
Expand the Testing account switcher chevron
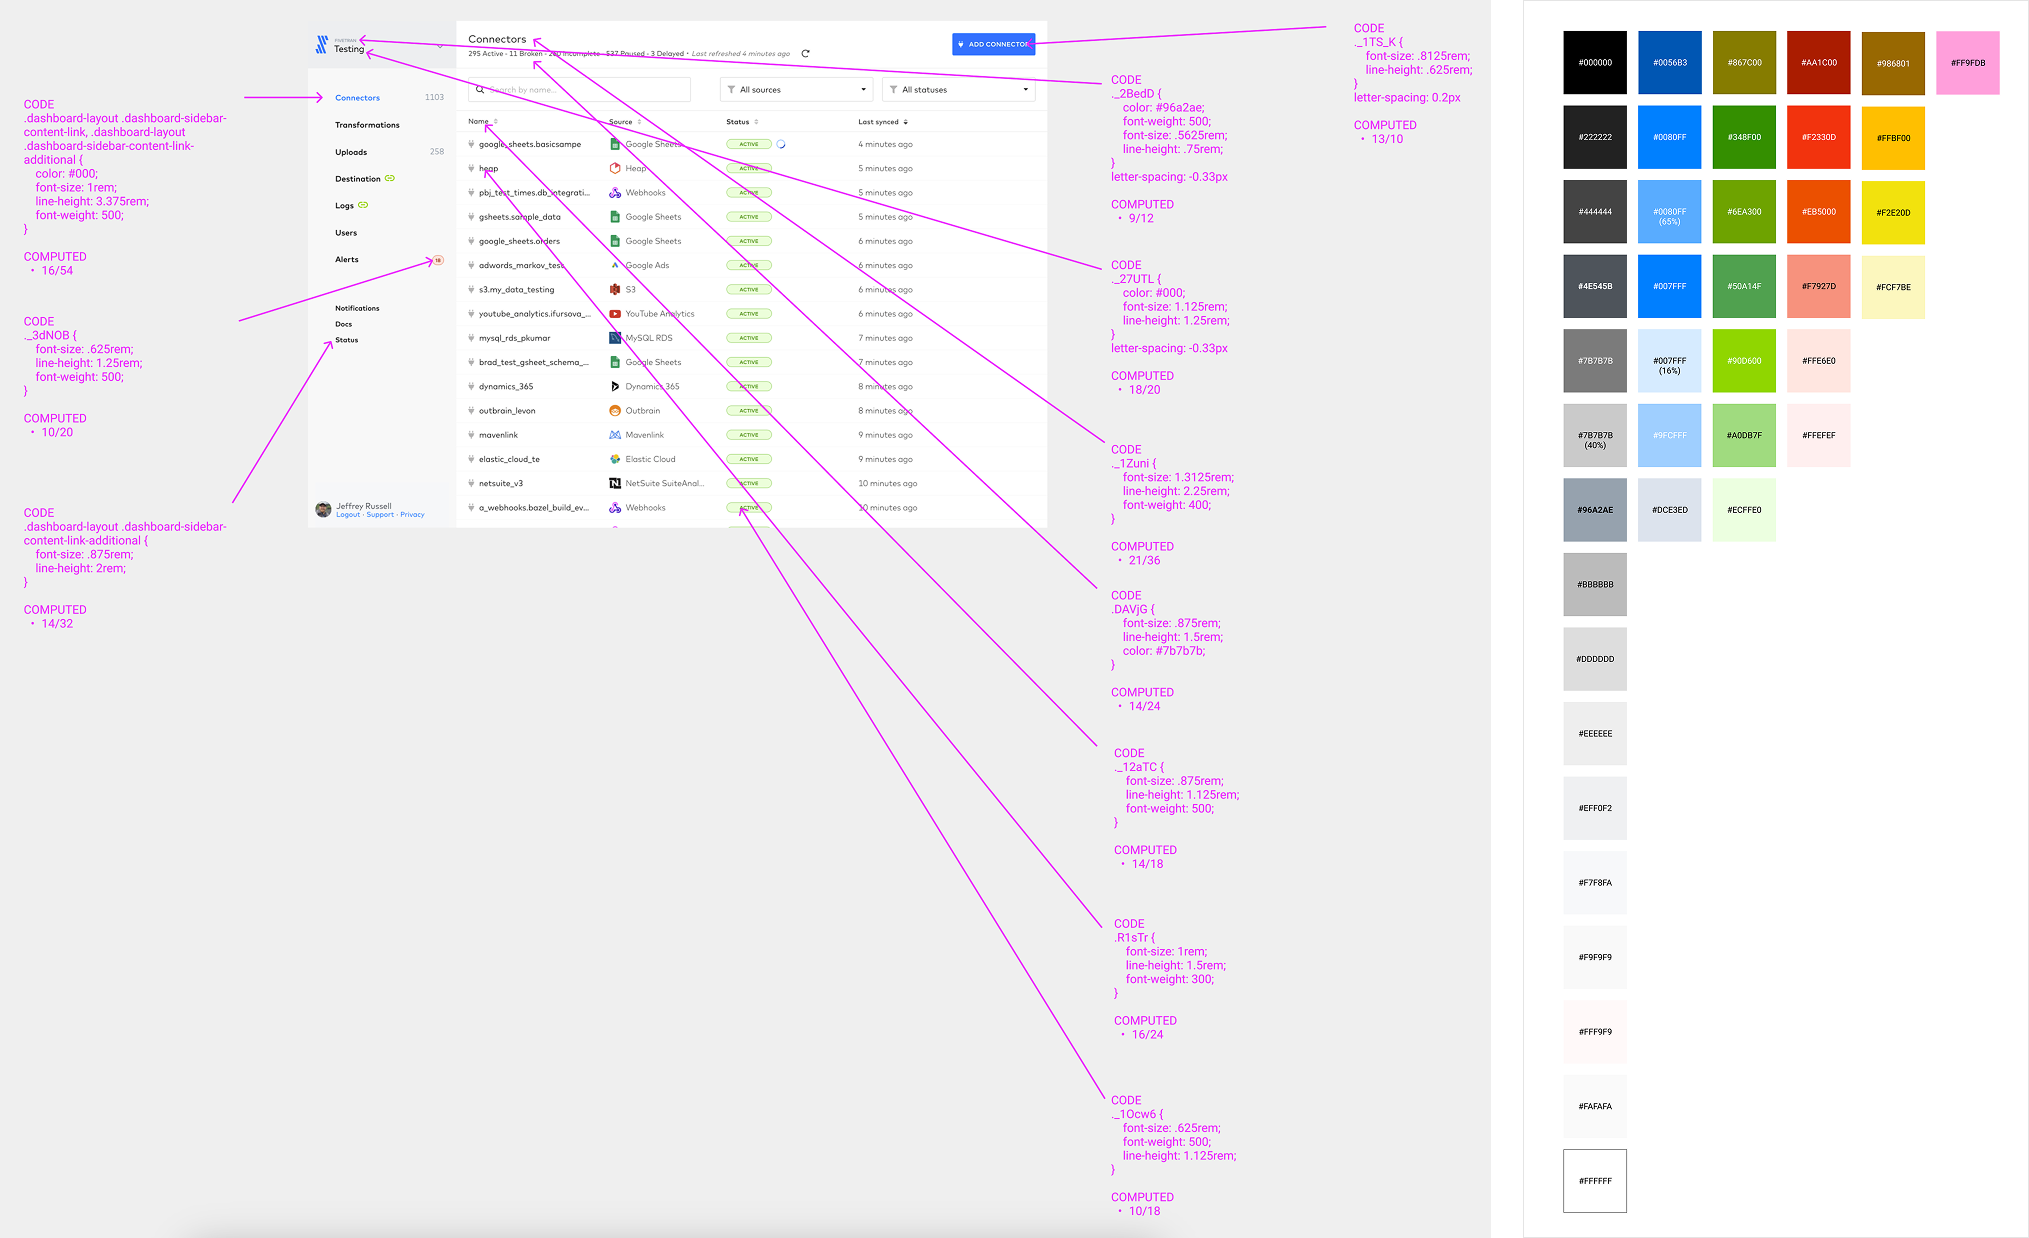(x=440, y=46)
